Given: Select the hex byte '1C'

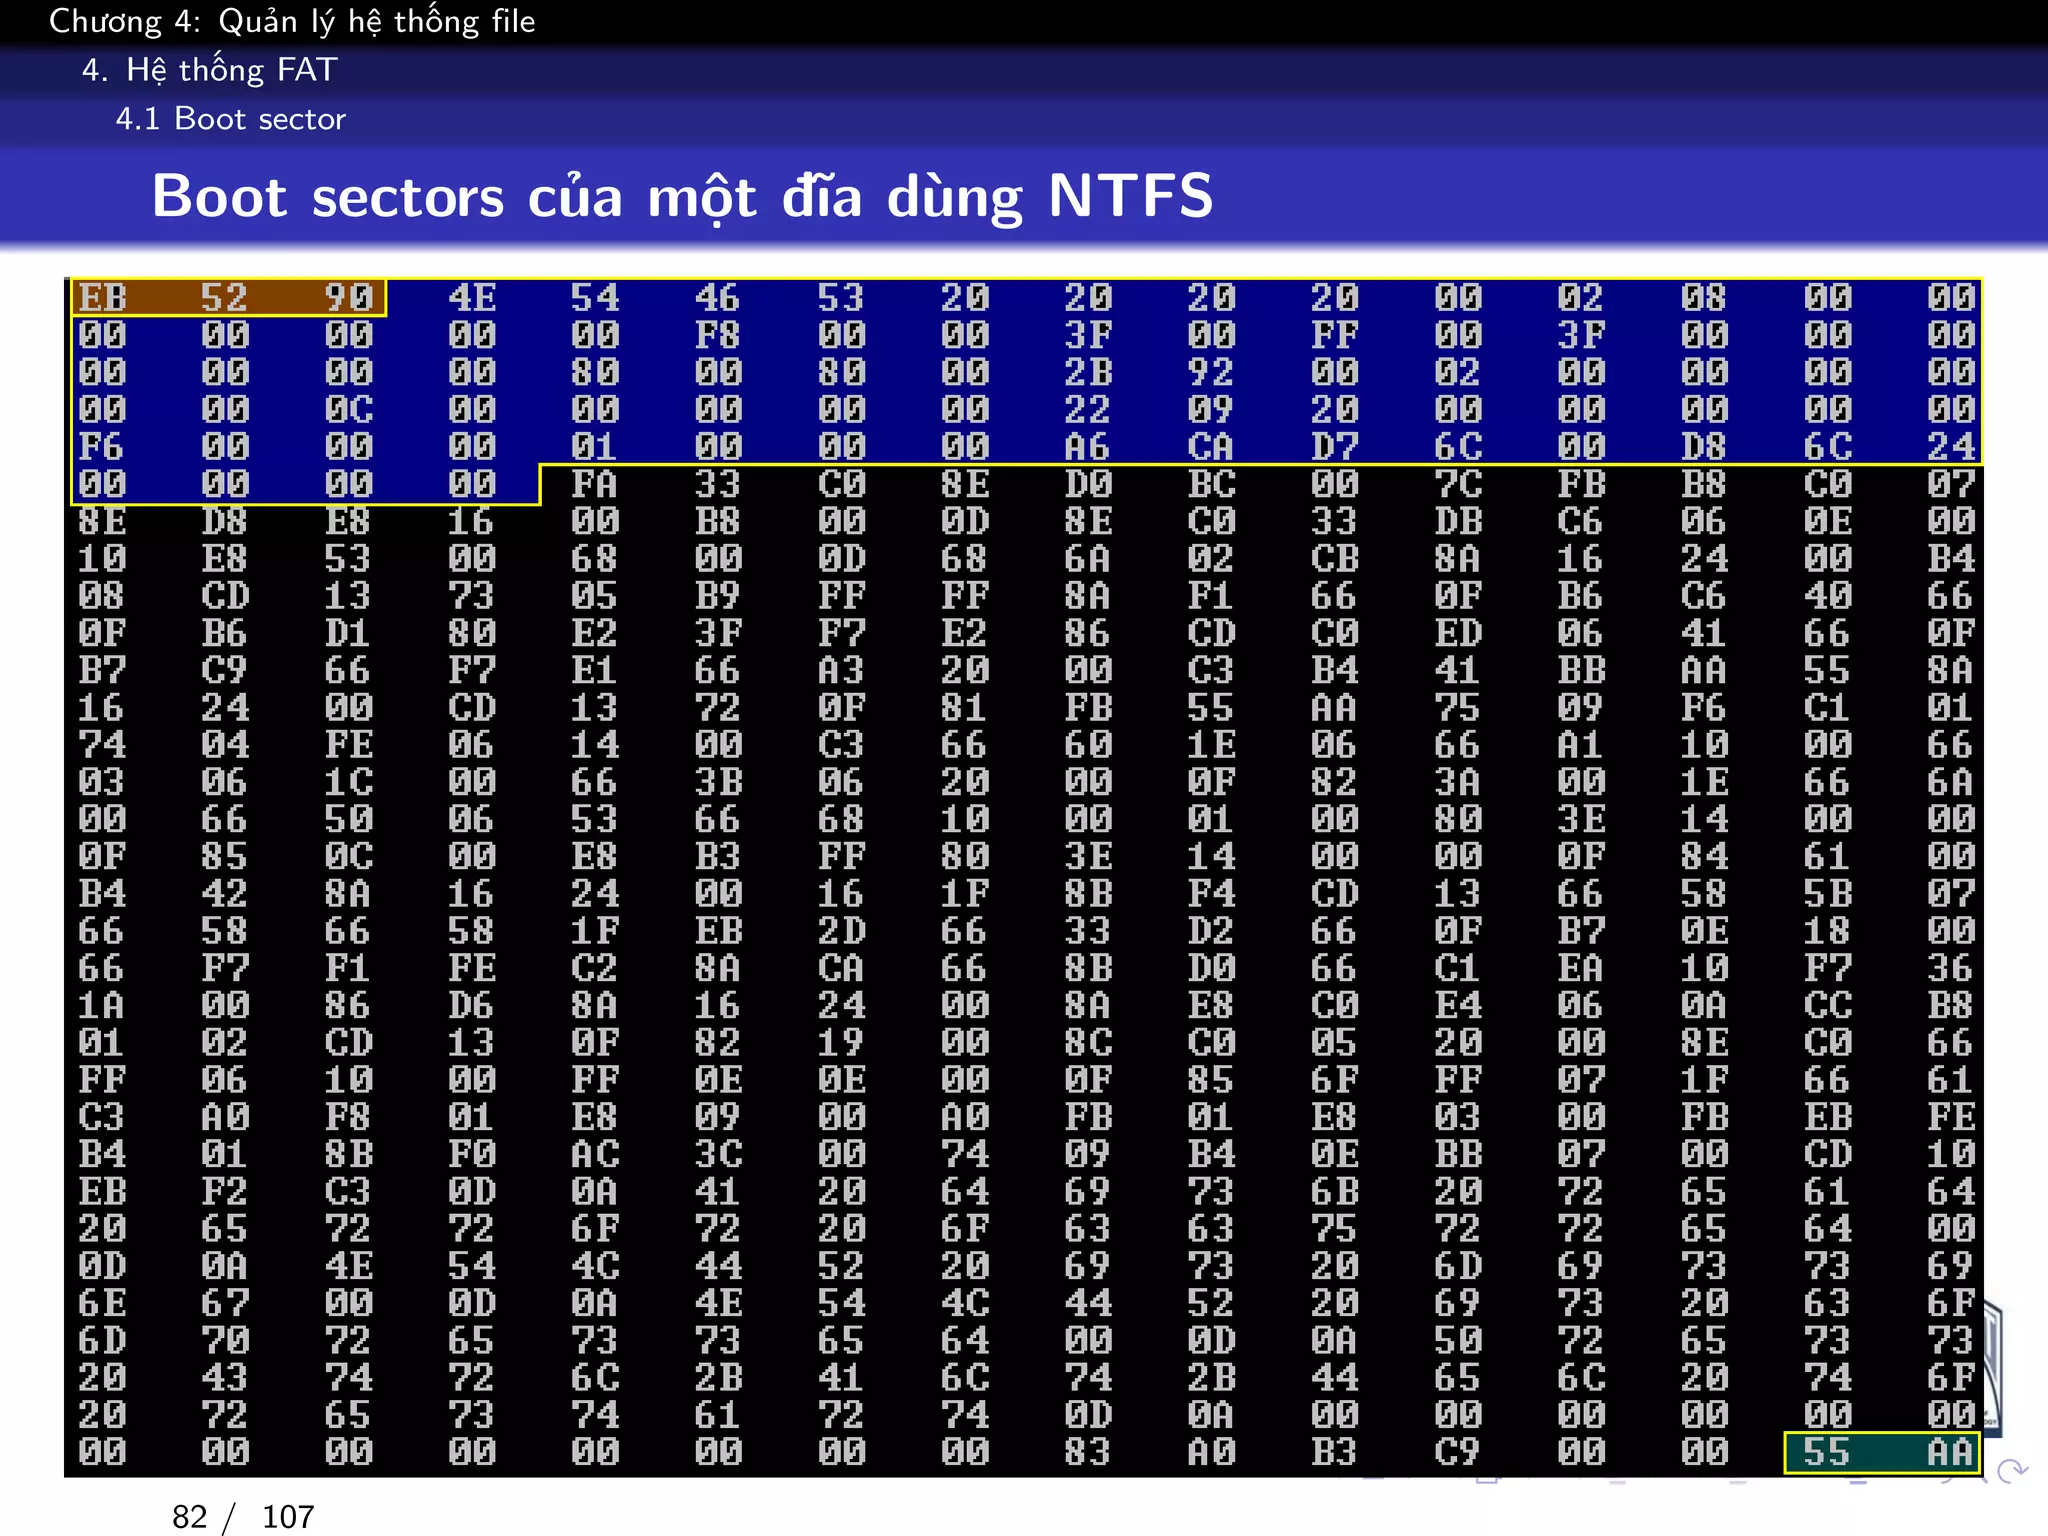Looking at the screenshot, I should coord(349,782).
